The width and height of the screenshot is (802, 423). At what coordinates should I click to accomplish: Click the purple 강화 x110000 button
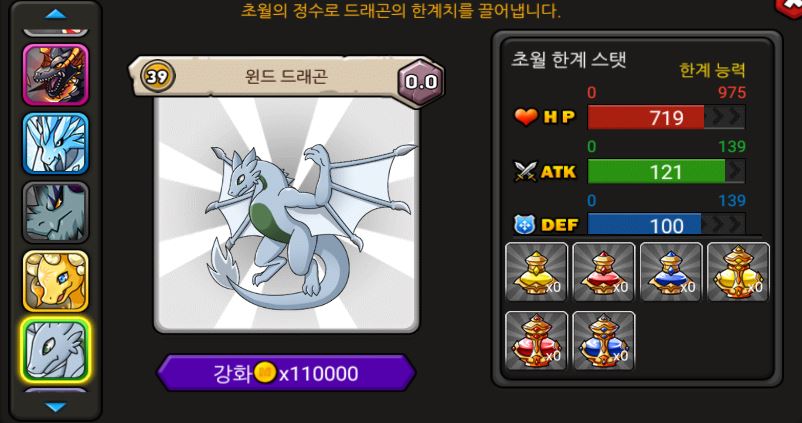point(286,373)
